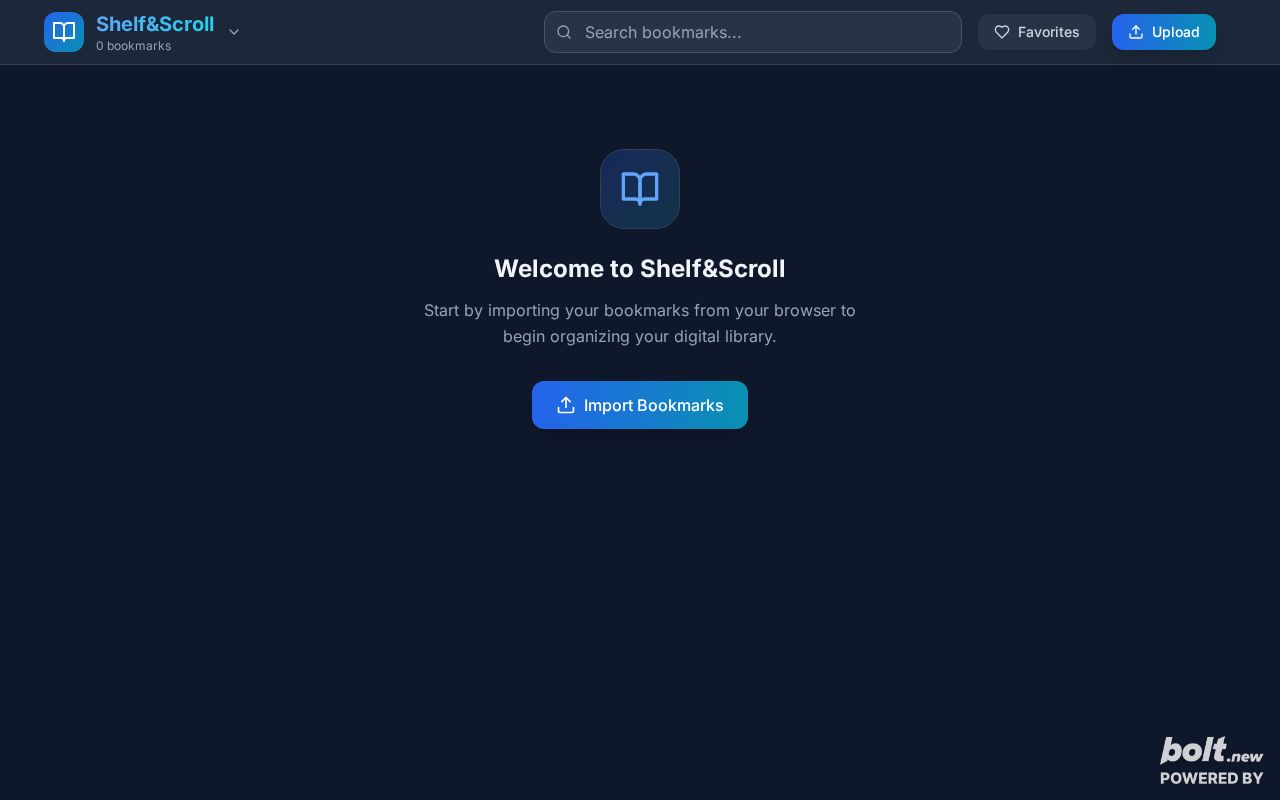Click the large open-book icon above welcome
Screen dimensions: 1280x800
pos(640,189)
